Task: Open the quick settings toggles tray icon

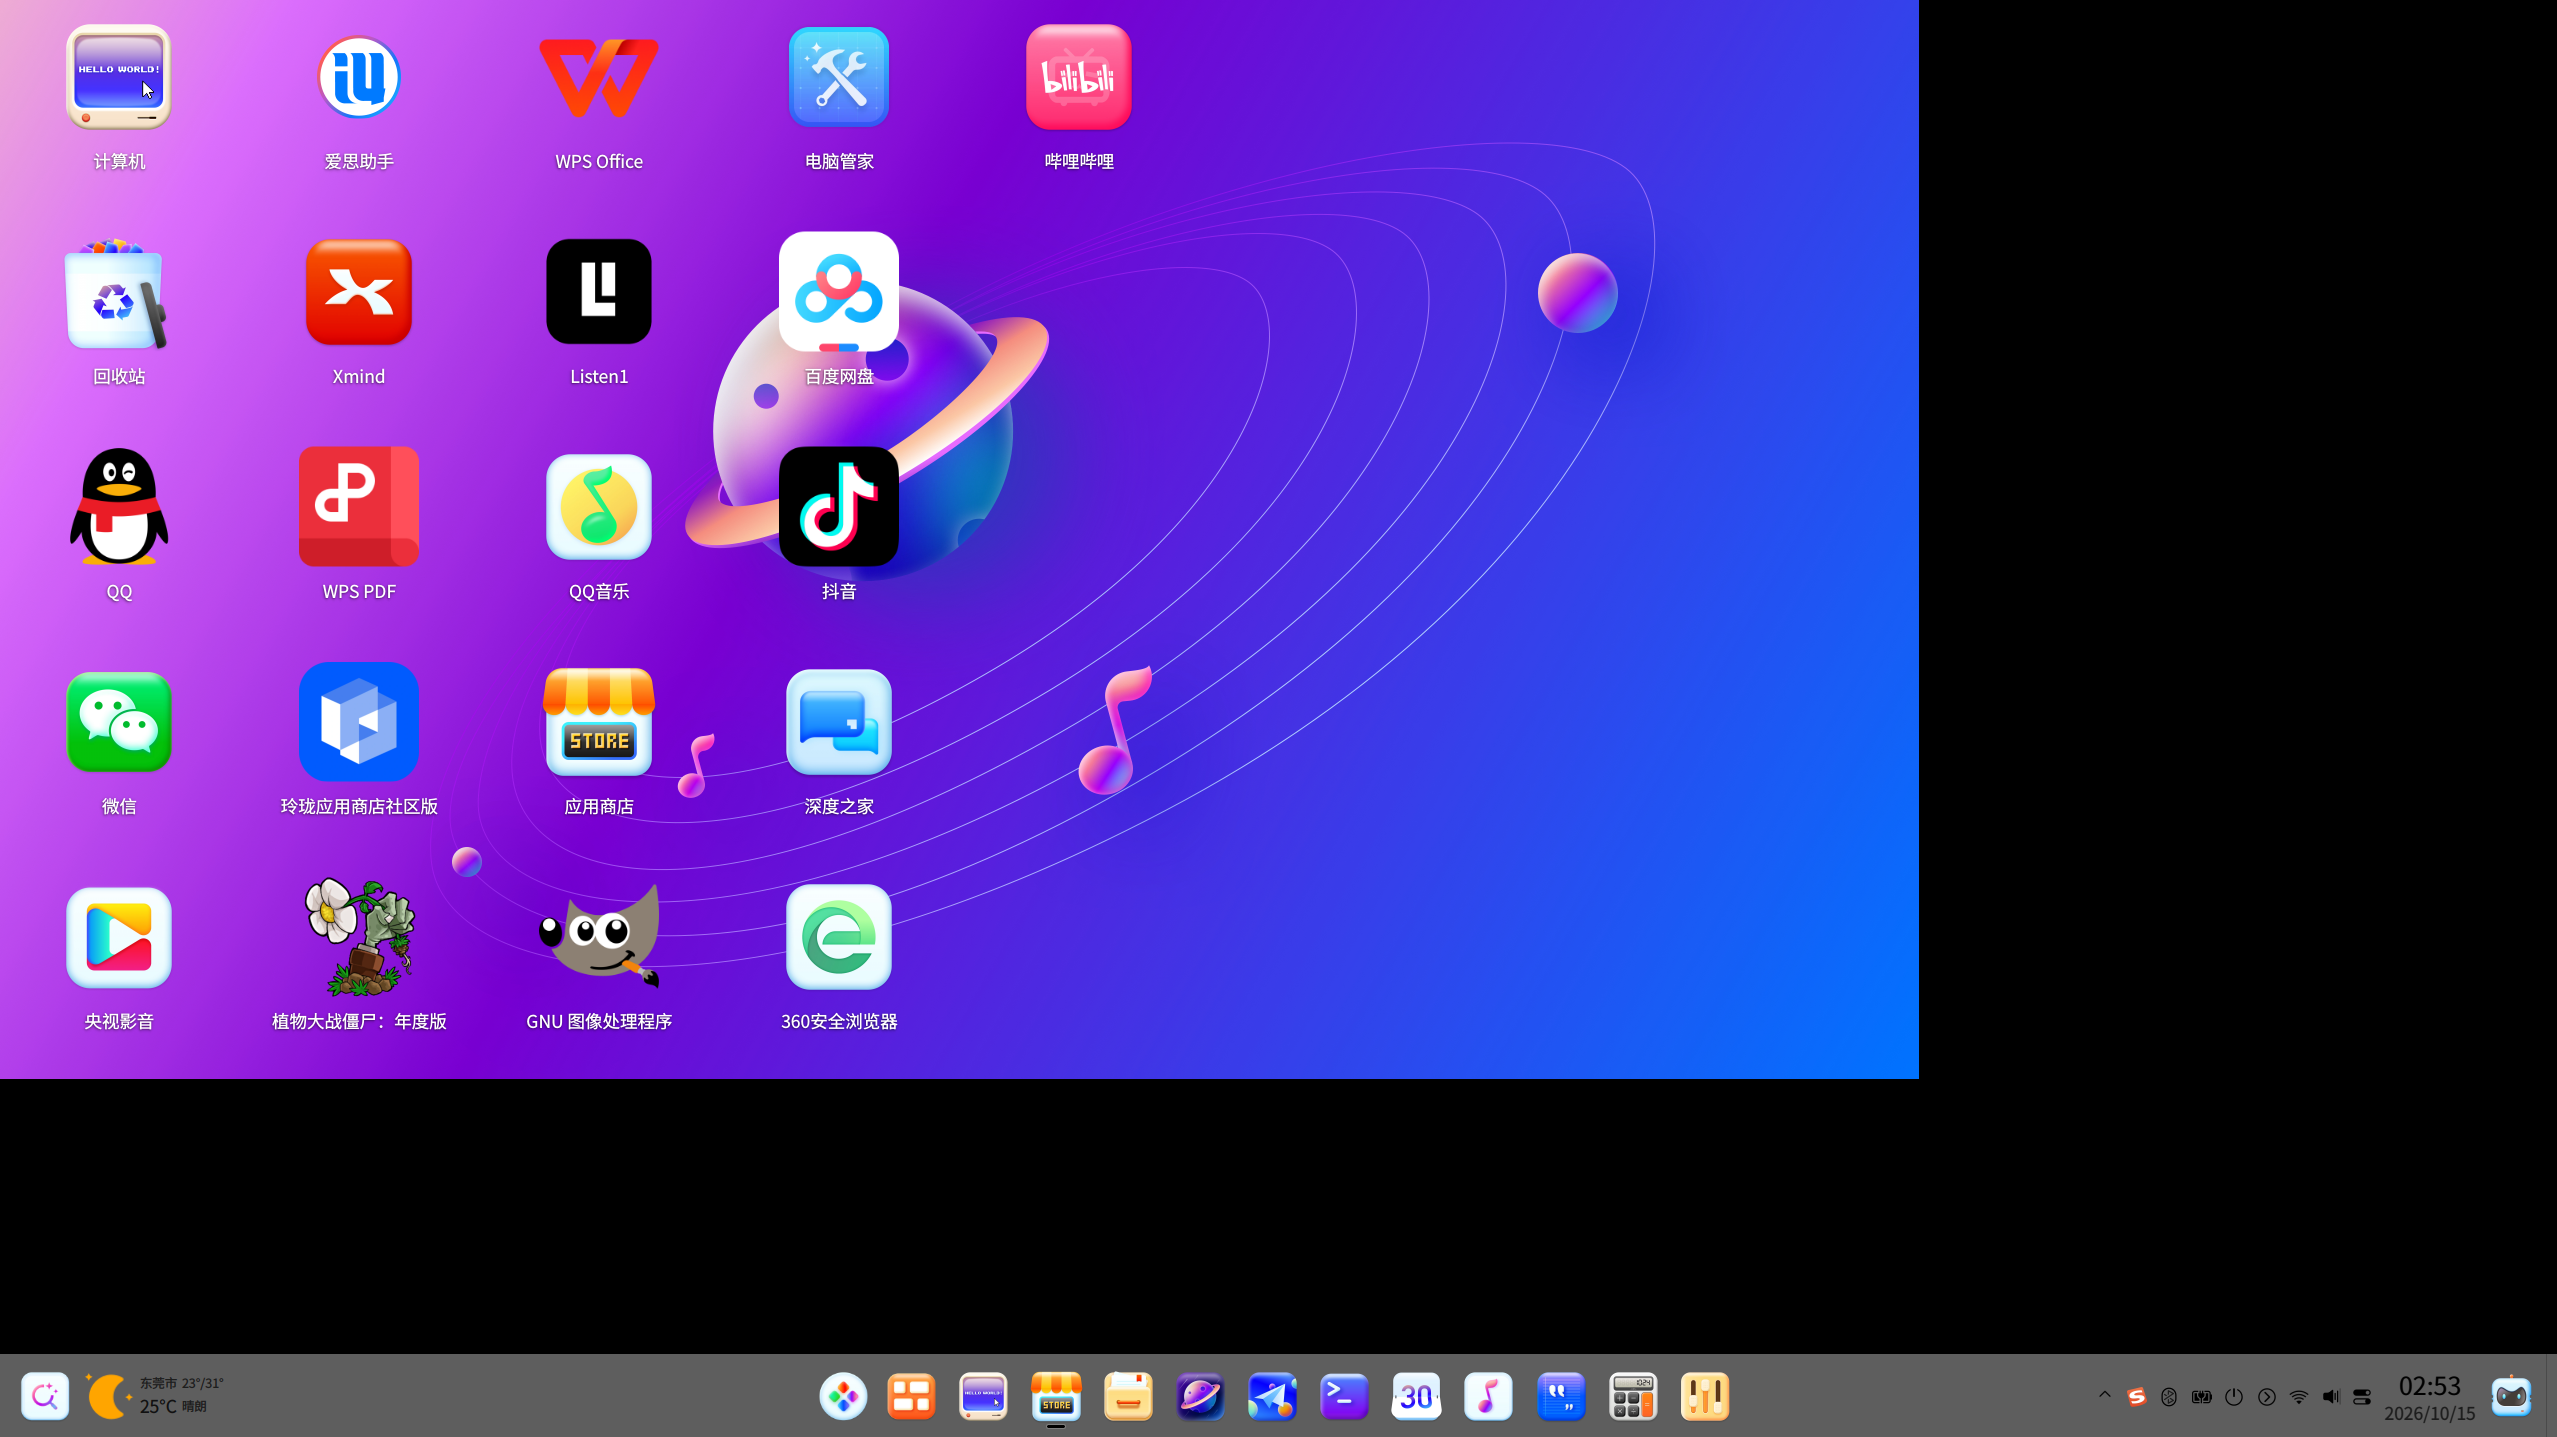Action: pos(2362,1397)
